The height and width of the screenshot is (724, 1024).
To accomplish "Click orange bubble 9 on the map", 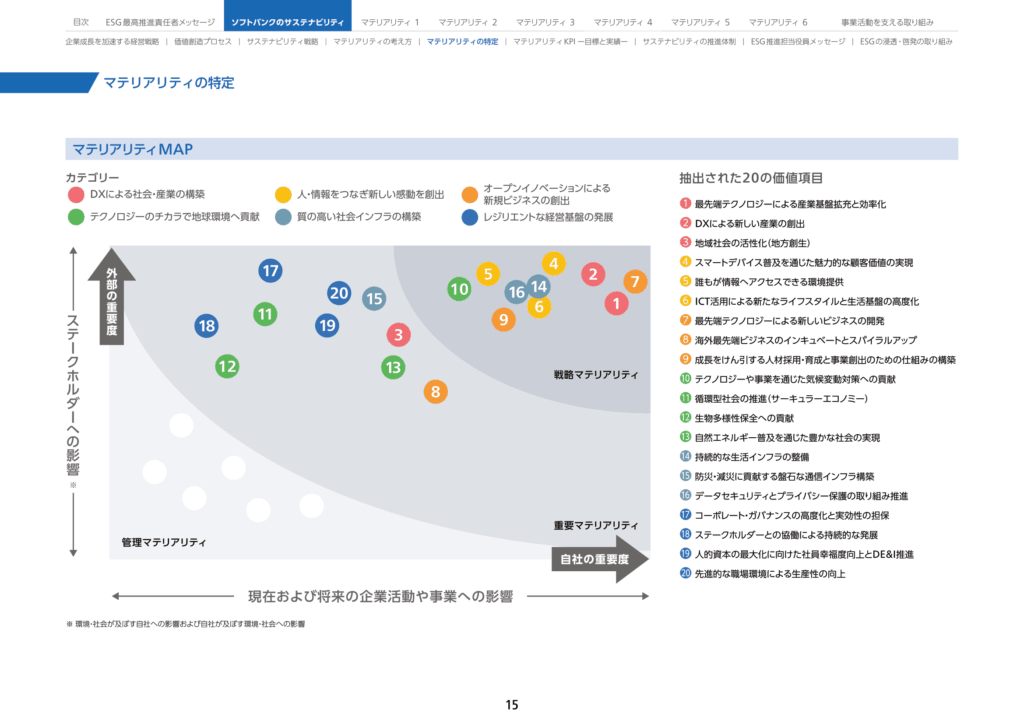I will pos(504,319).
